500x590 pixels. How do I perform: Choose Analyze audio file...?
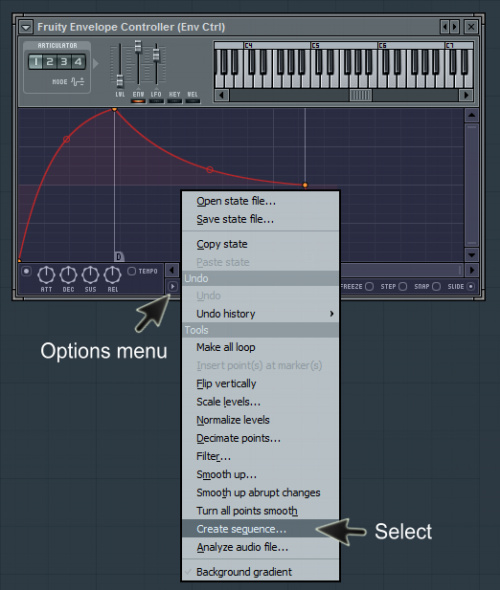coord(261,547)
